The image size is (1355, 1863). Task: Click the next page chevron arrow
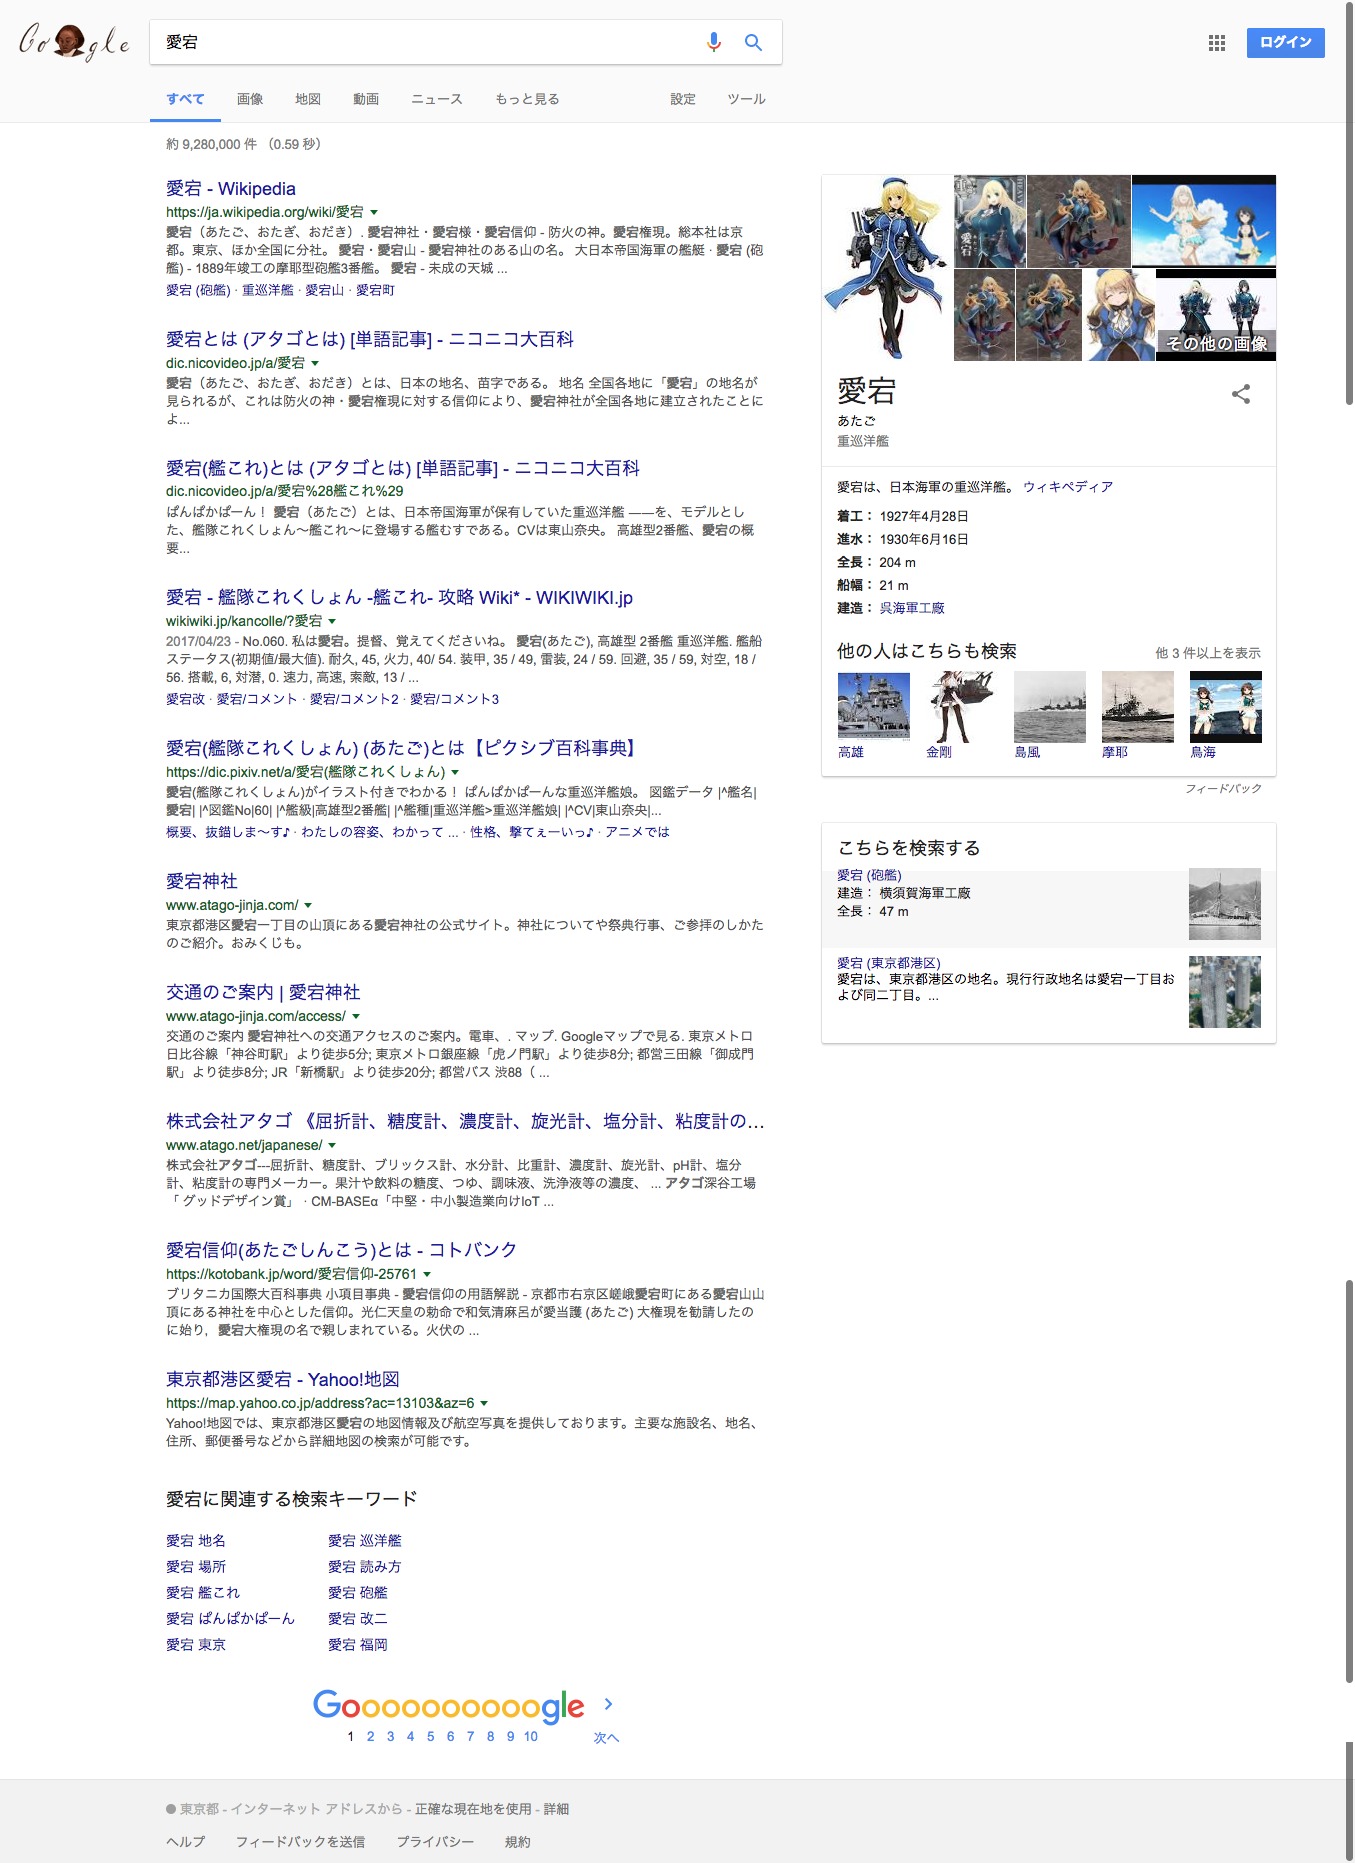click(x=608, y=1704)
